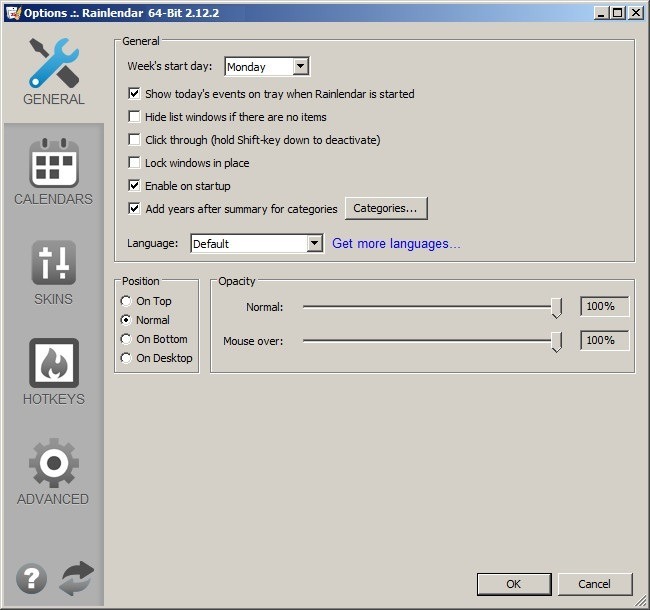Image resolution: width=650 pixels, height=610 pixels.
Task: Open the Advanced gear icon
Action: point(53,463)
